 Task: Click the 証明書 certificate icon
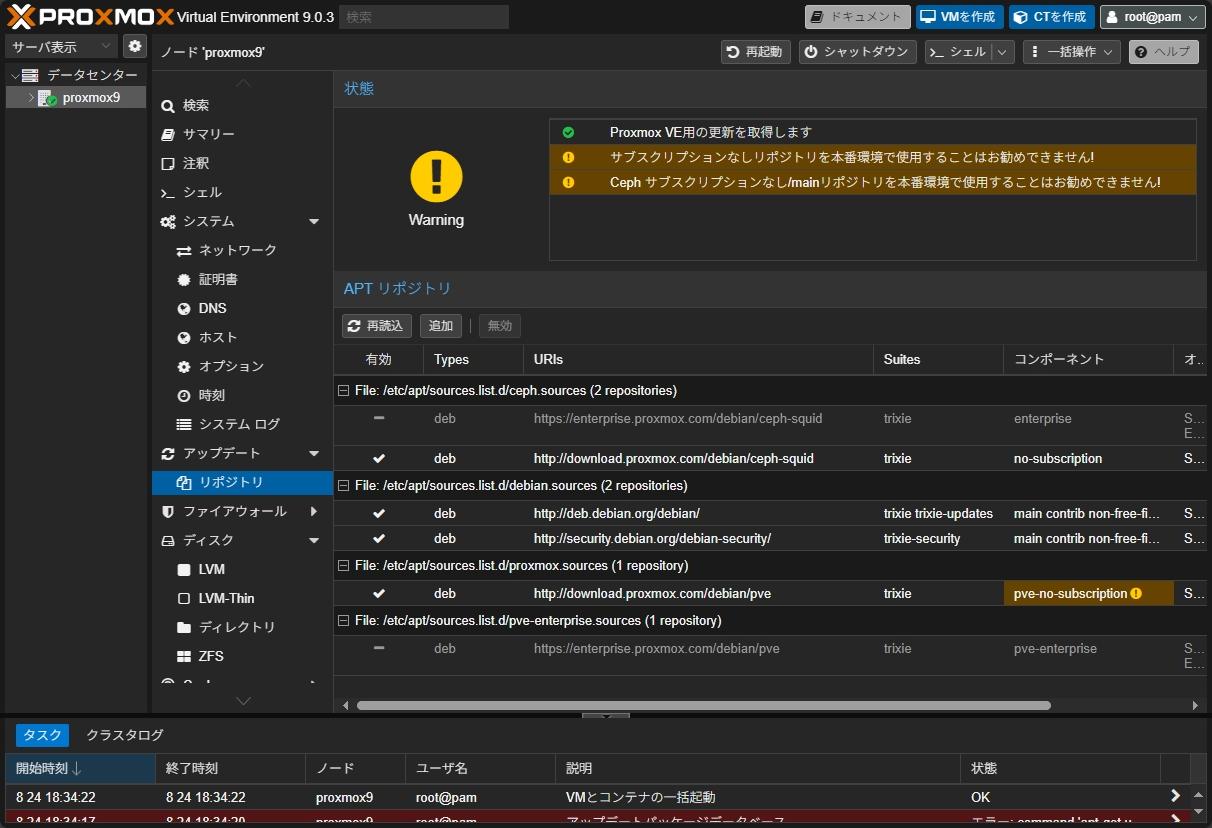pos(184,279)
